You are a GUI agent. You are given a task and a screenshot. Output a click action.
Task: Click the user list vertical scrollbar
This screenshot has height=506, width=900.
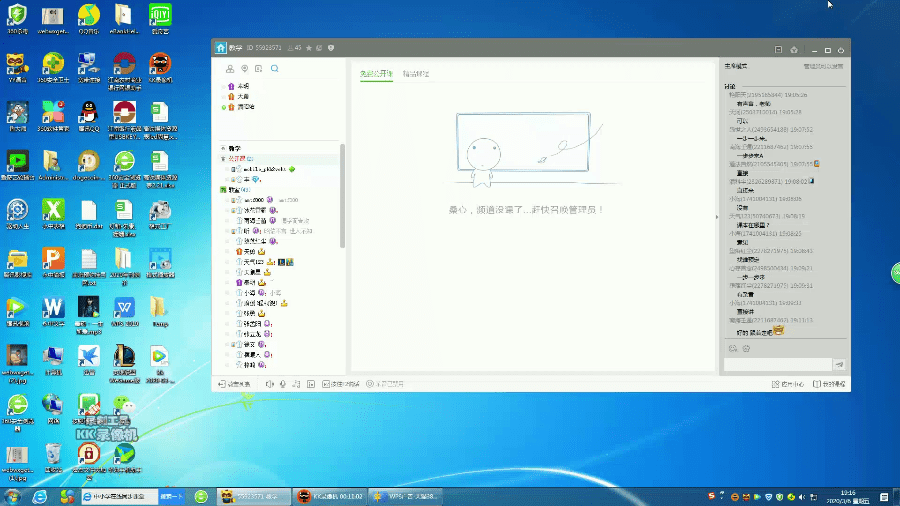(x=343, y=196)
